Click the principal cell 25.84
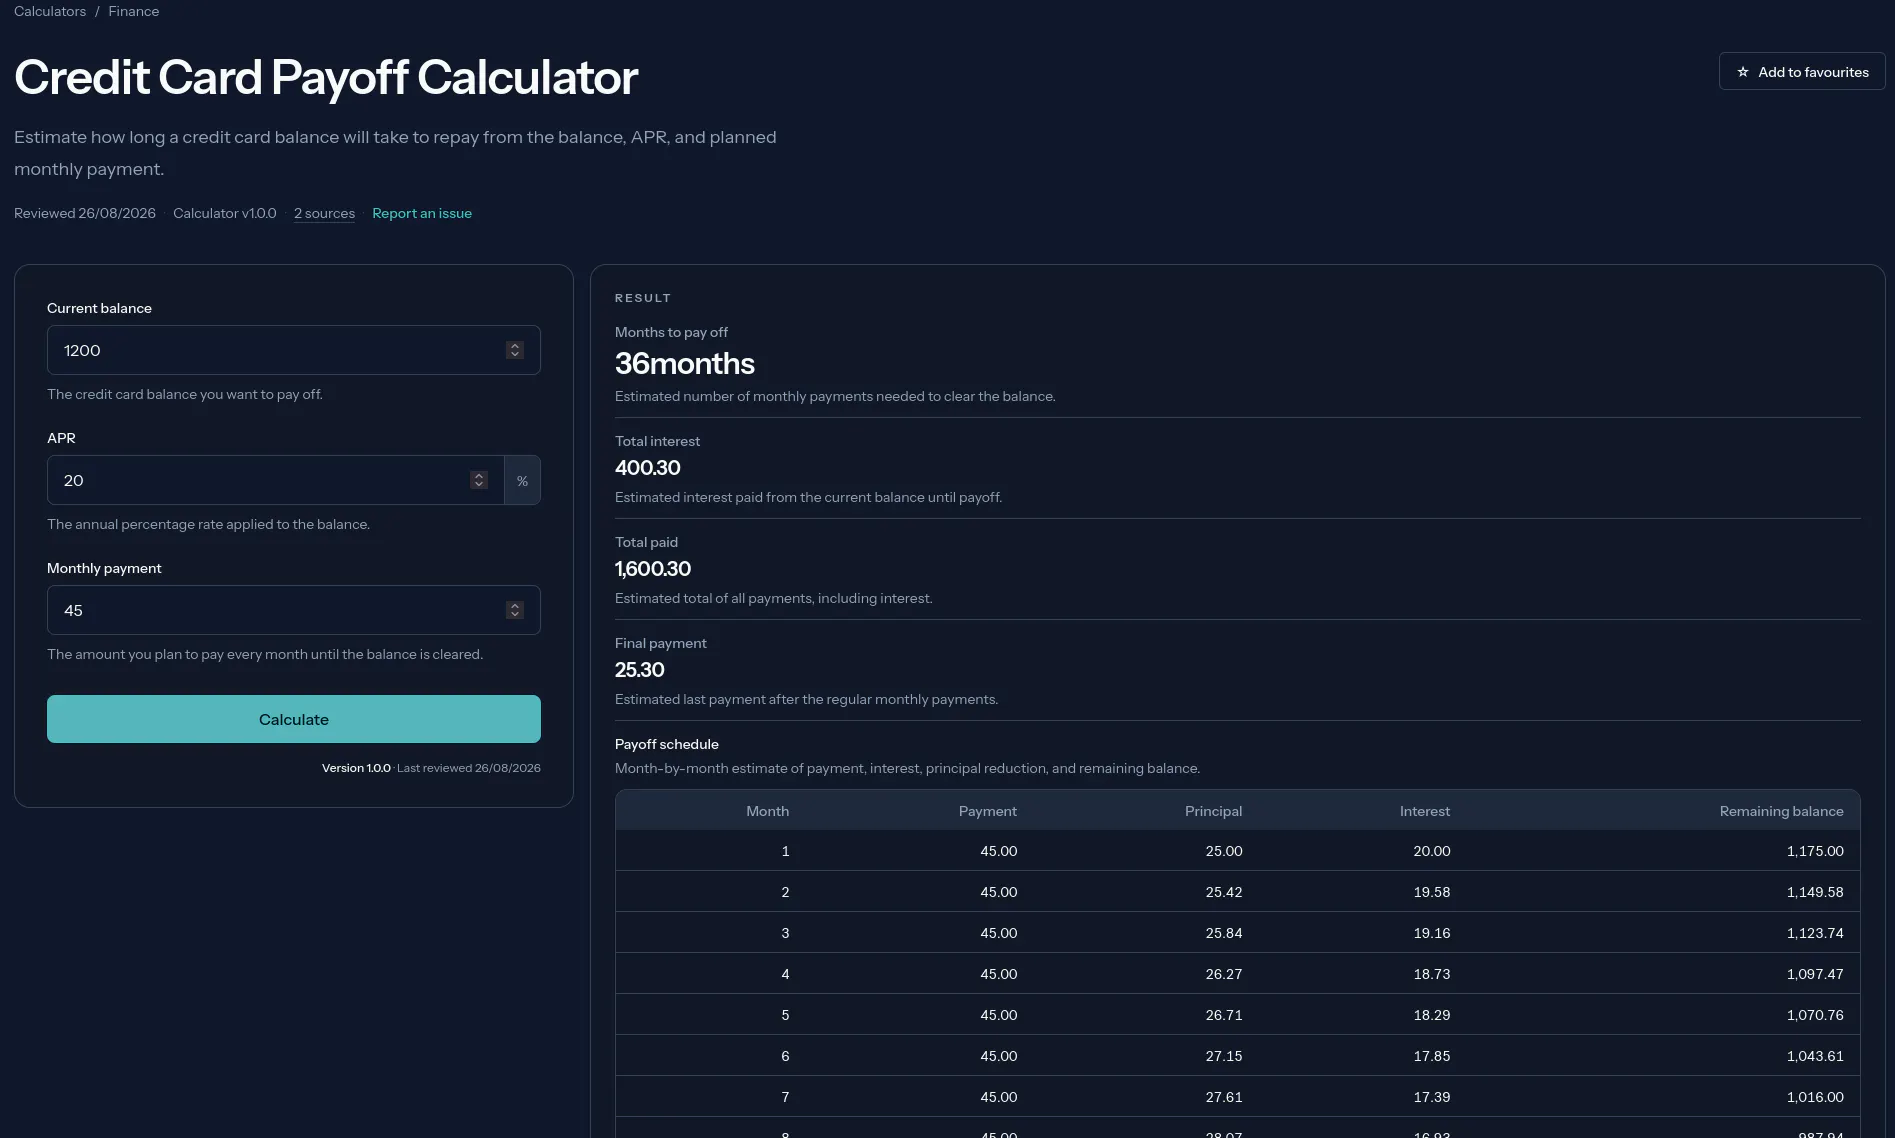Viewport: 1895px width, 1138px height. 1224,933
